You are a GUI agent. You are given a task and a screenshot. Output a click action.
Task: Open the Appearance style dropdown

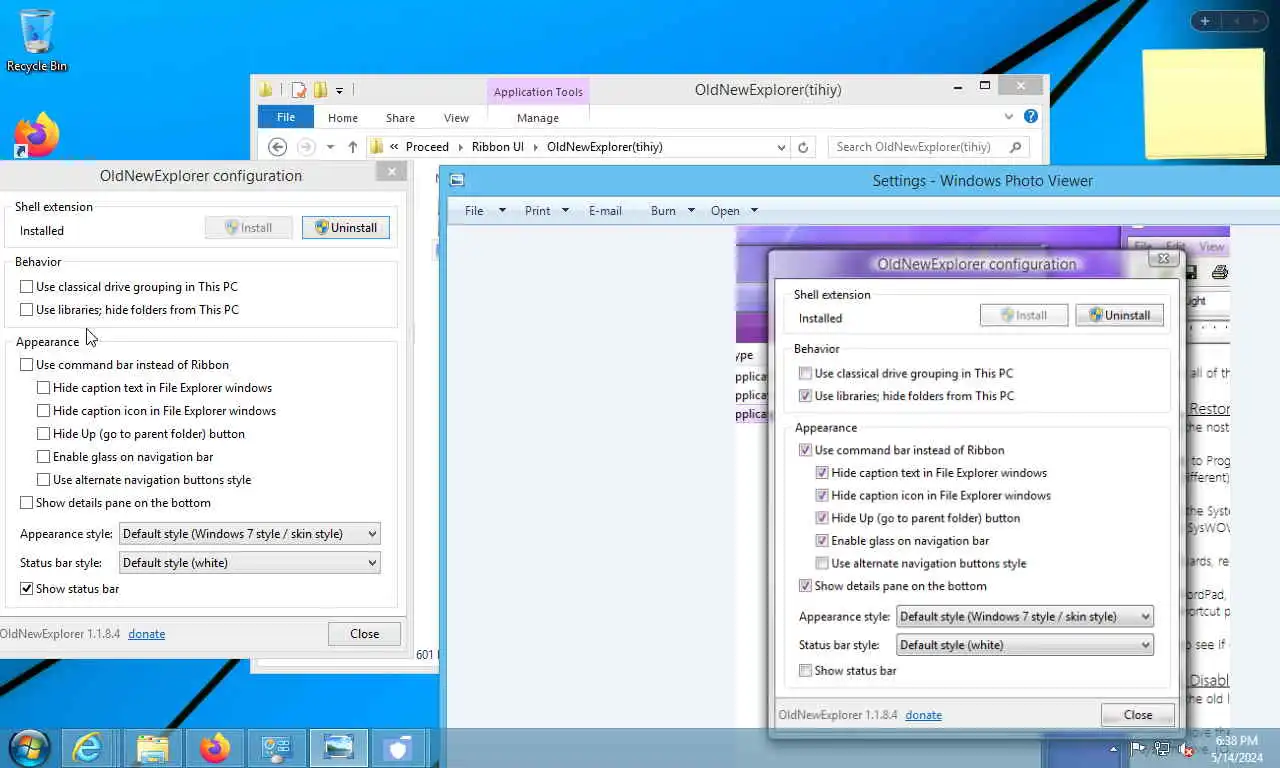tap(249, 534)
